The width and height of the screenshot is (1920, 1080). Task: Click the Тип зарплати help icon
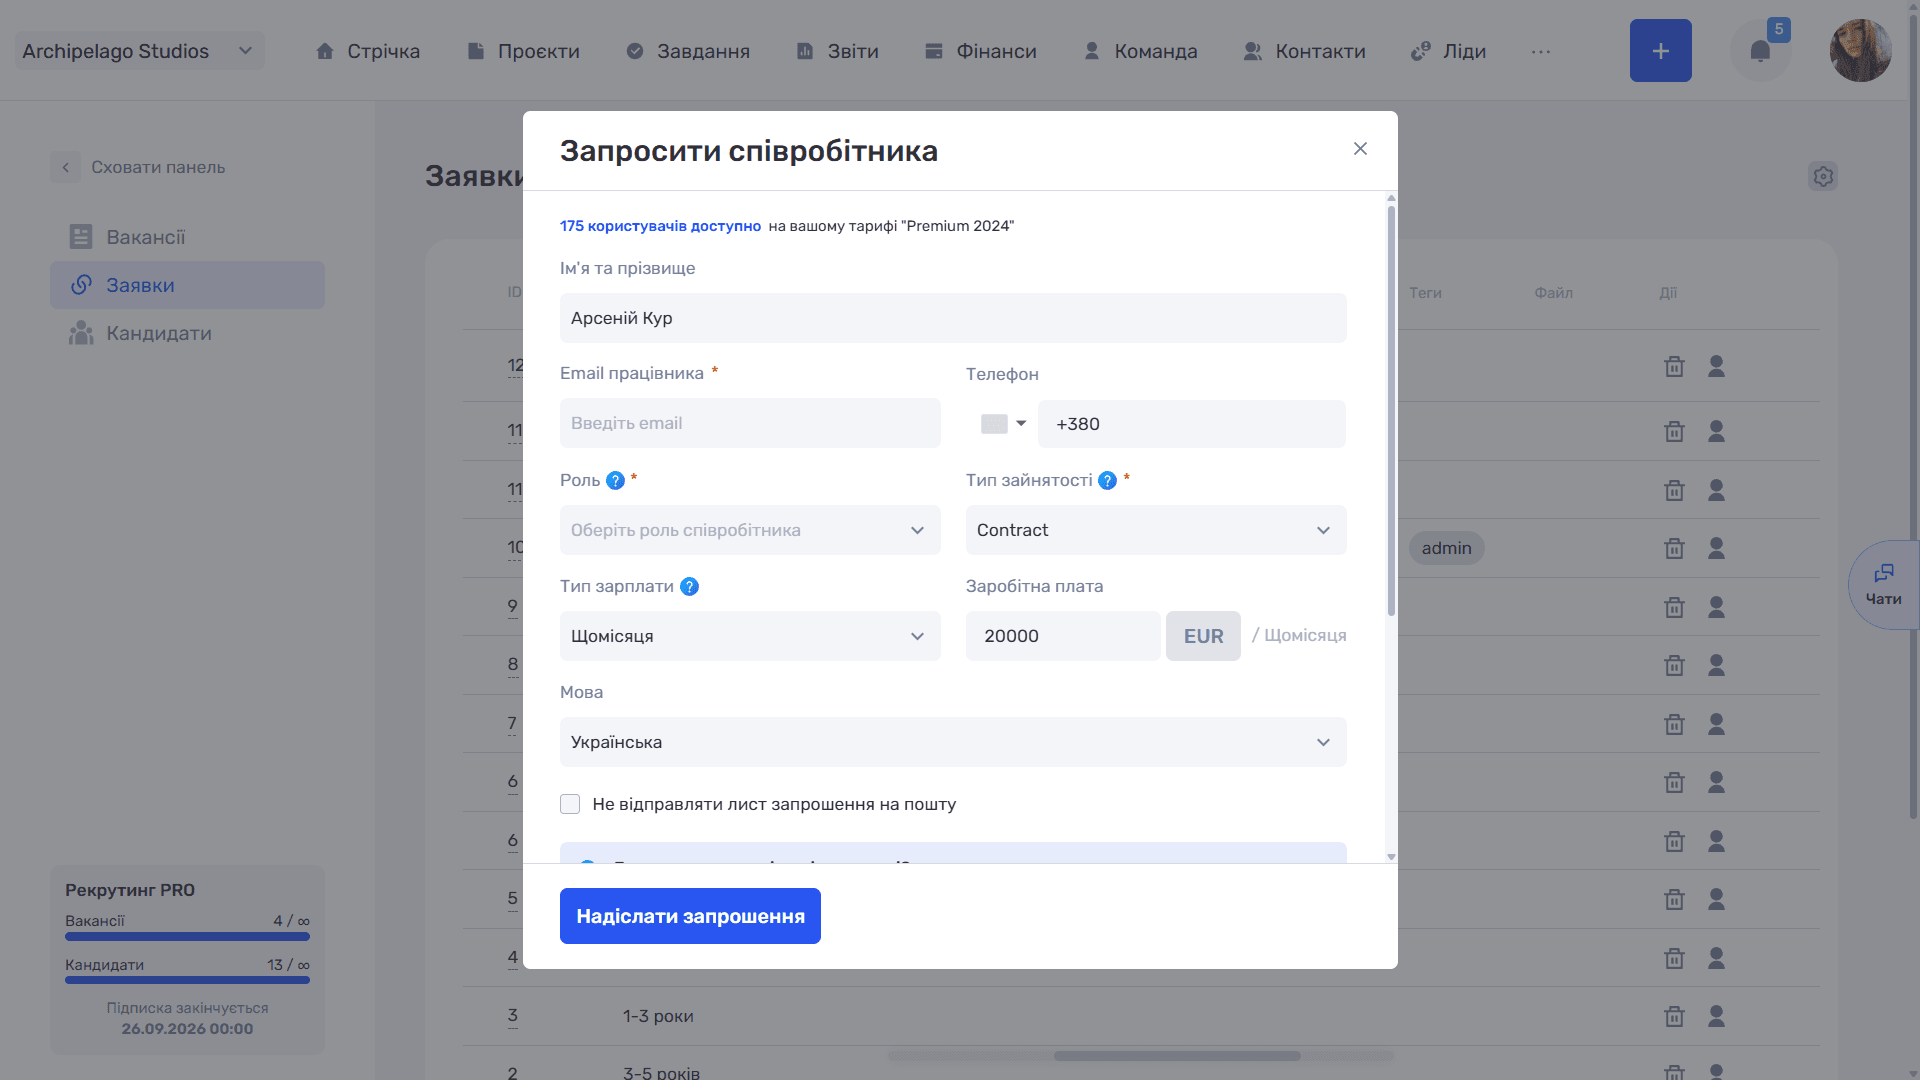690,587
